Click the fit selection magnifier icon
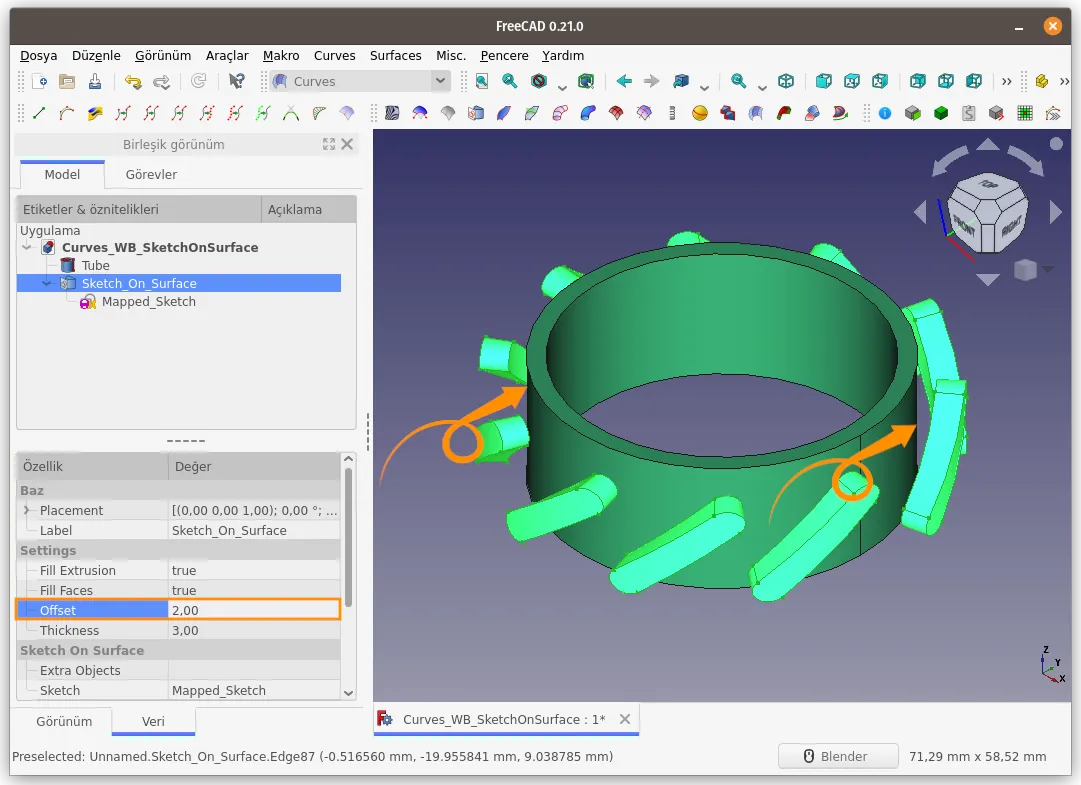This screenshot has width=1081, height=785. [x=510, y=81]
